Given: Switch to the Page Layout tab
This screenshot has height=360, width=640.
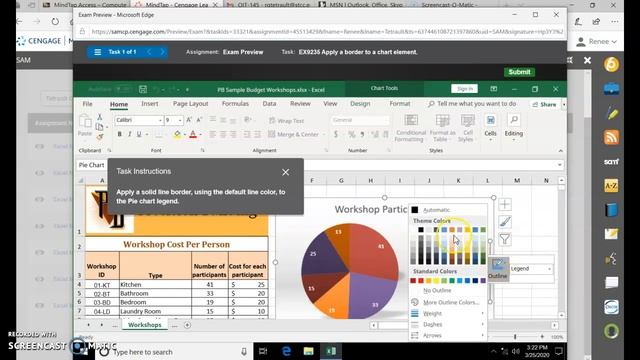Looking at the screenshot, I should pos(191,104).
